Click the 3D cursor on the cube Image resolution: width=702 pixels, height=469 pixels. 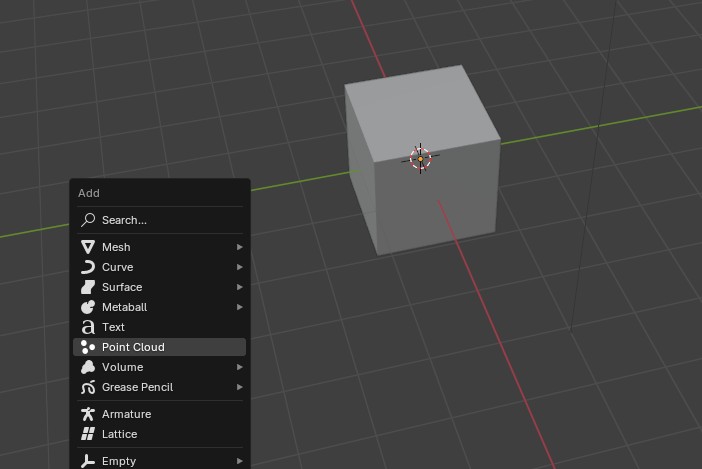point(421,158)
